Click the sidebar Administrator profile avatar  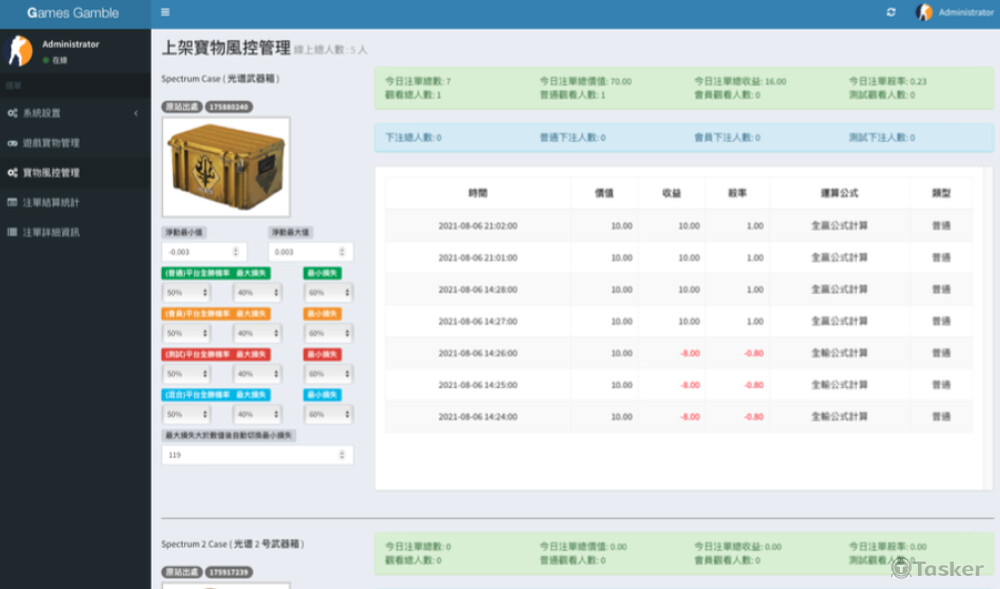click(20, 51)
